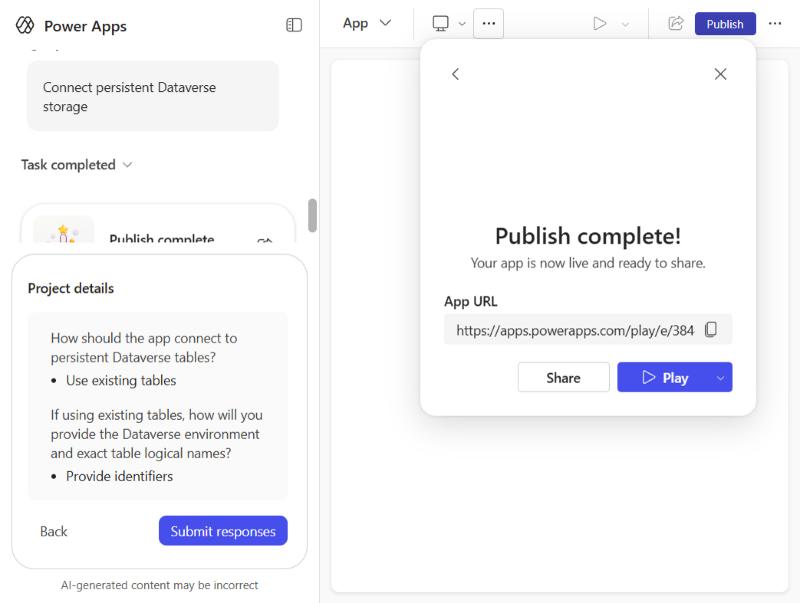Click the Power Apps logo icon

[24, 25]
